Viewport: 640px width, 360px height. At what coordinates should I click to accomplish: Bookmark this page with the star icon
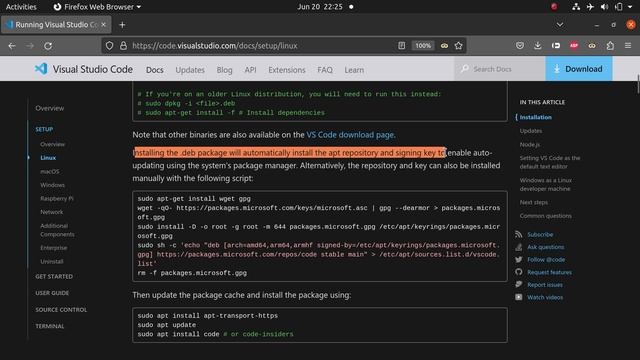click(x=458, y=46)
